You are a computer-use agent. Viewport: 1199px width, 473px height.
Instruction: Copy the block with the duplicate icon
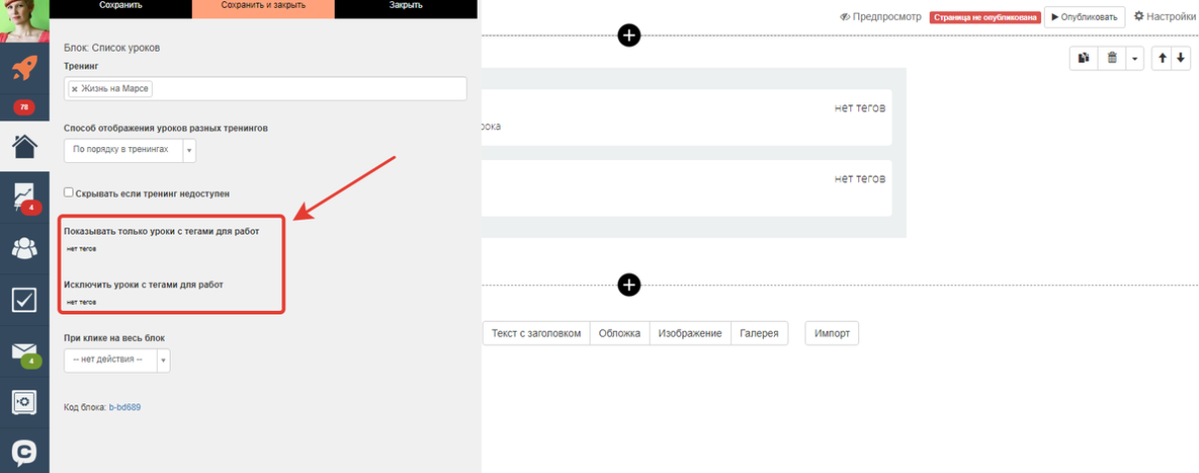[1084, 58]
